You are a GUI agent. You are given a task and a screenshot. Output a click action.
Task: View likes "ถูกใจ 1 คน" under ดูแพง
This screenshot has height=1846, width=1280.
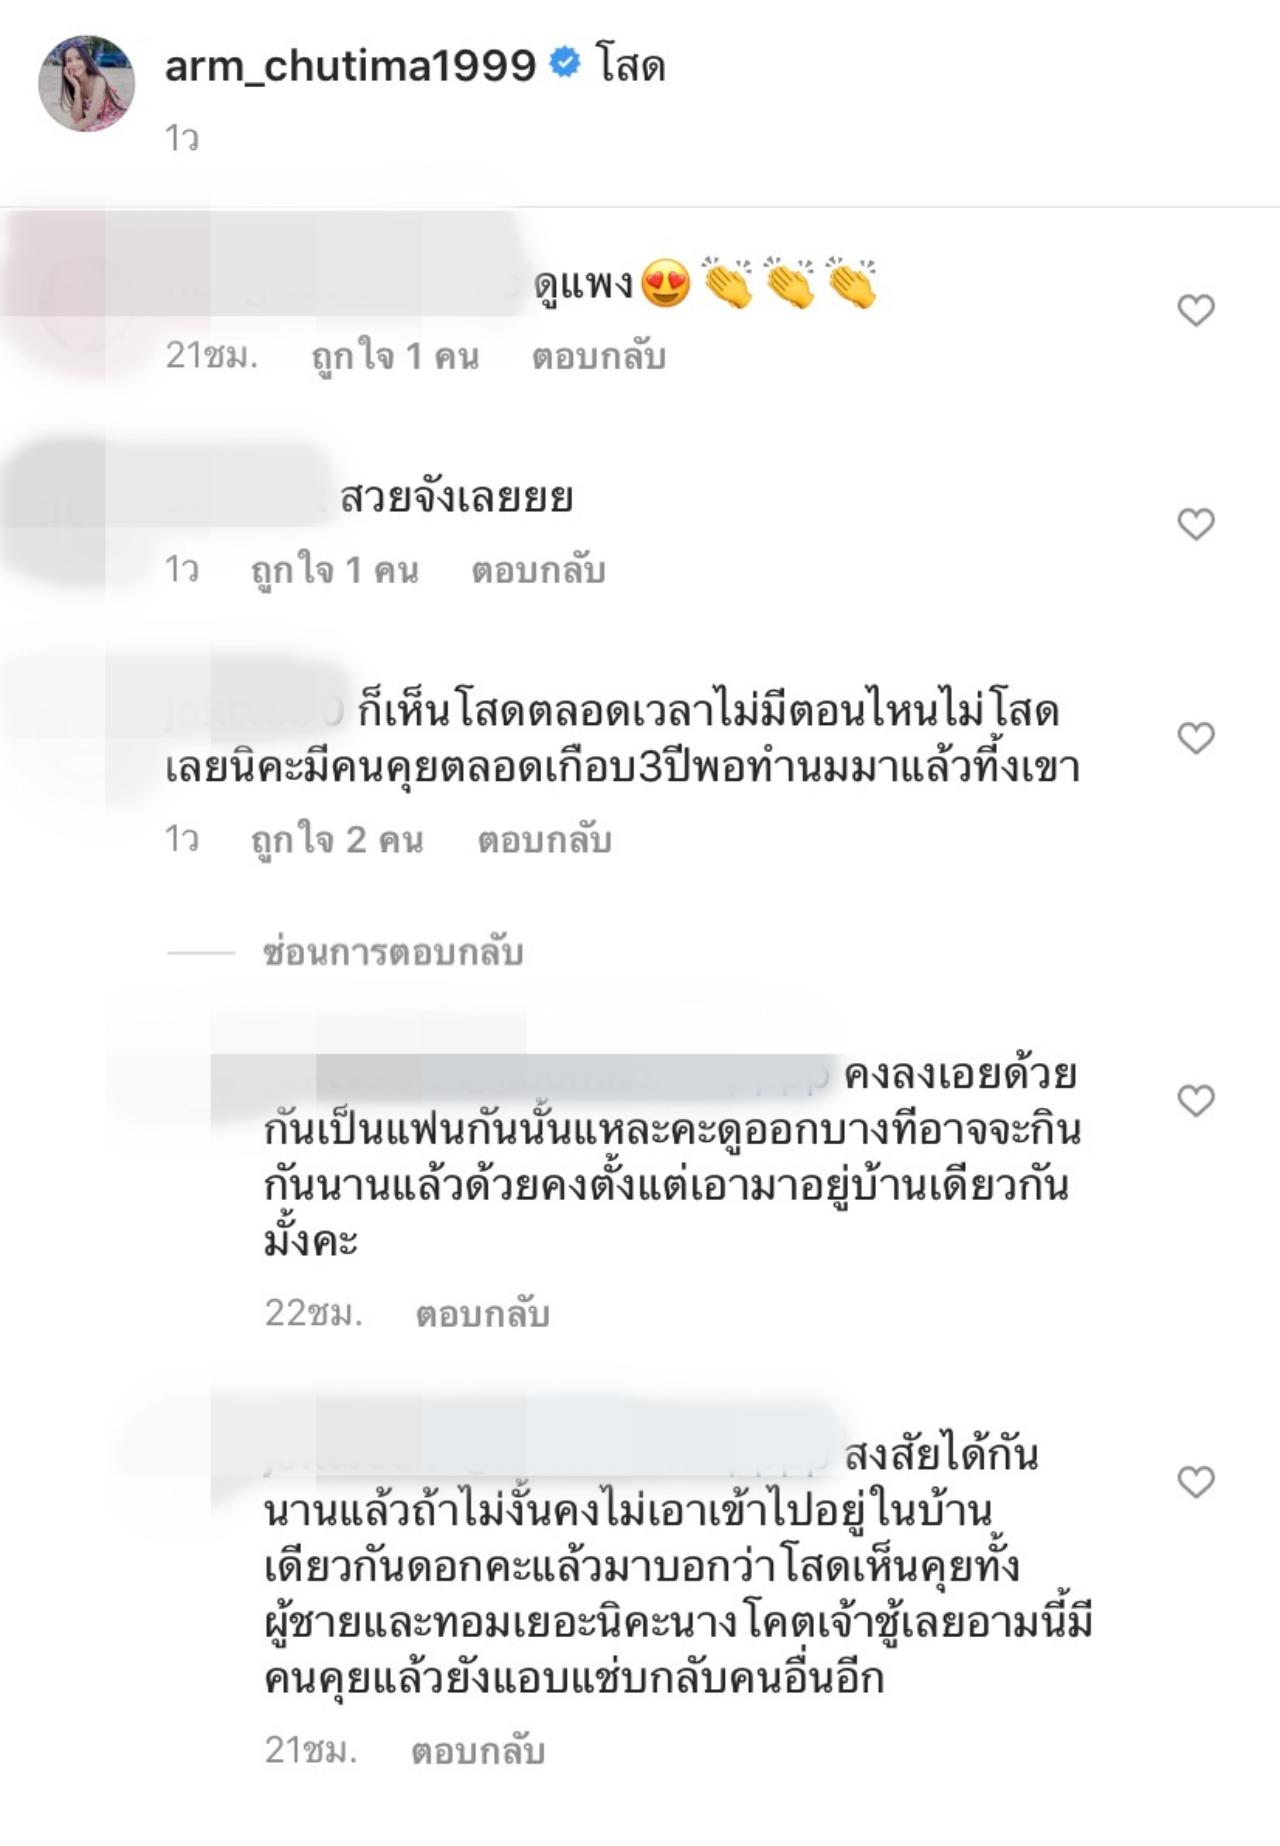395,357
